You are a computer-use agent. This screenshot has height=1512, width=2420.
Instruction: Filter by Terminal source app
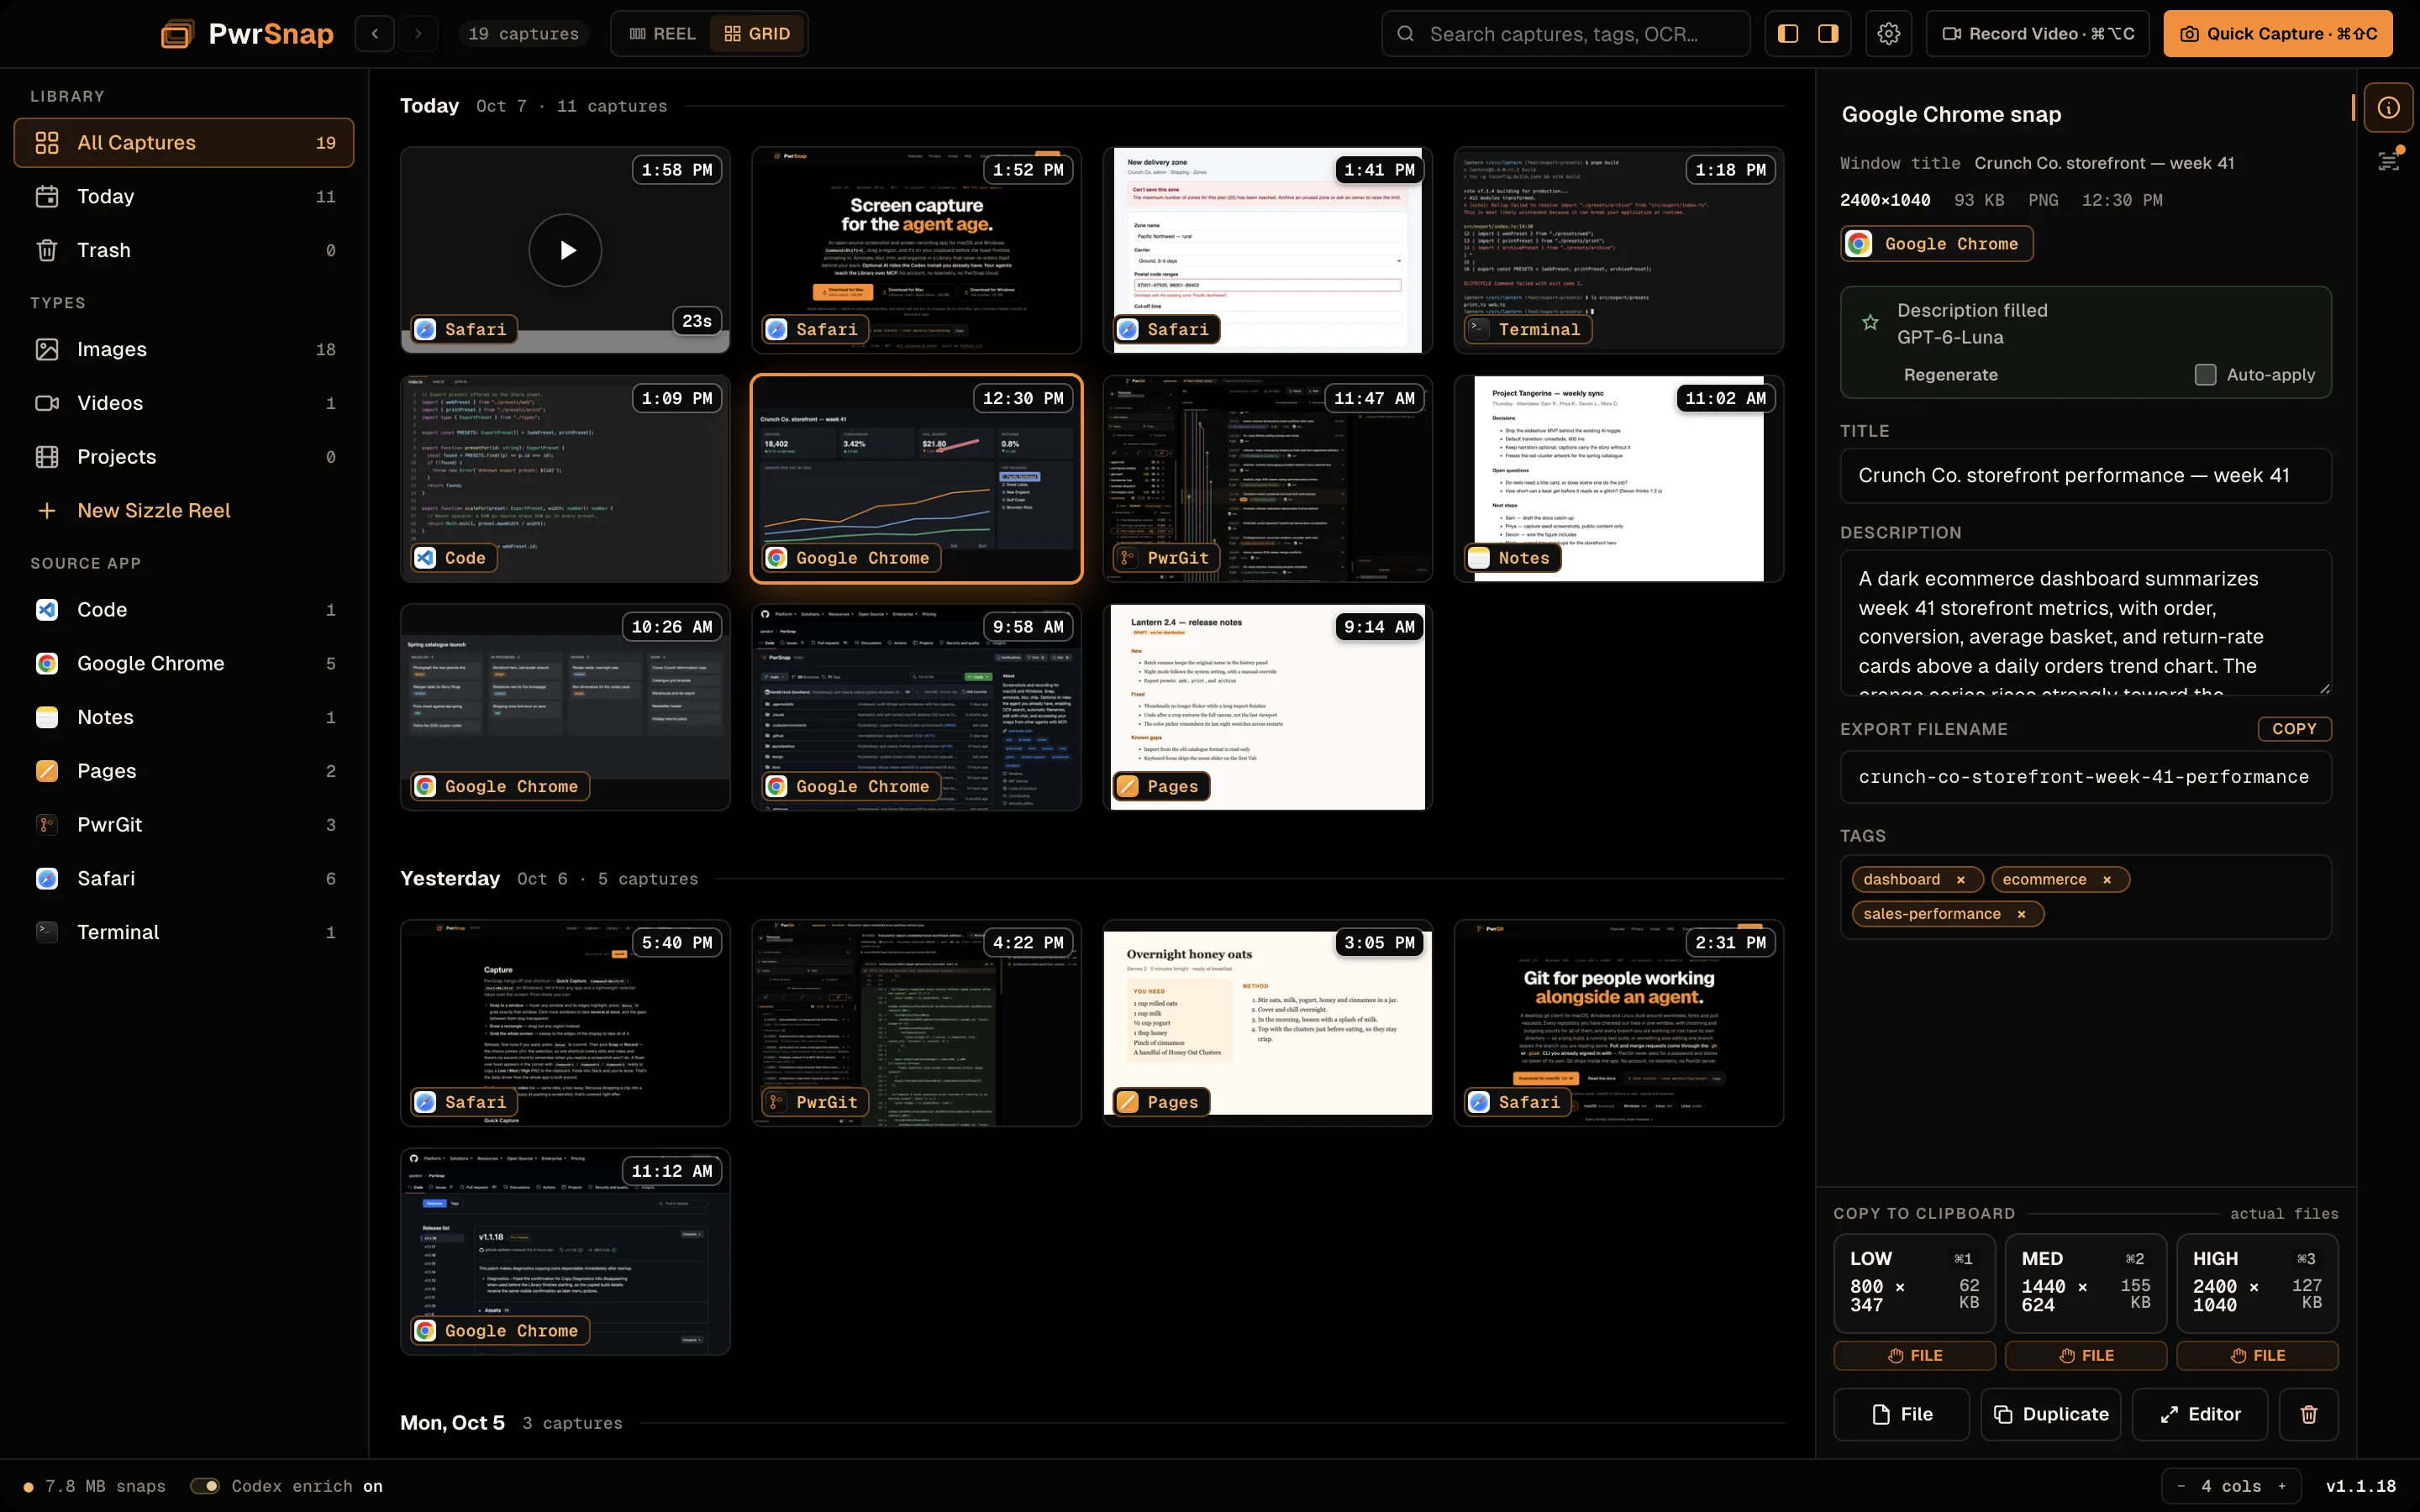click(184, 932)
